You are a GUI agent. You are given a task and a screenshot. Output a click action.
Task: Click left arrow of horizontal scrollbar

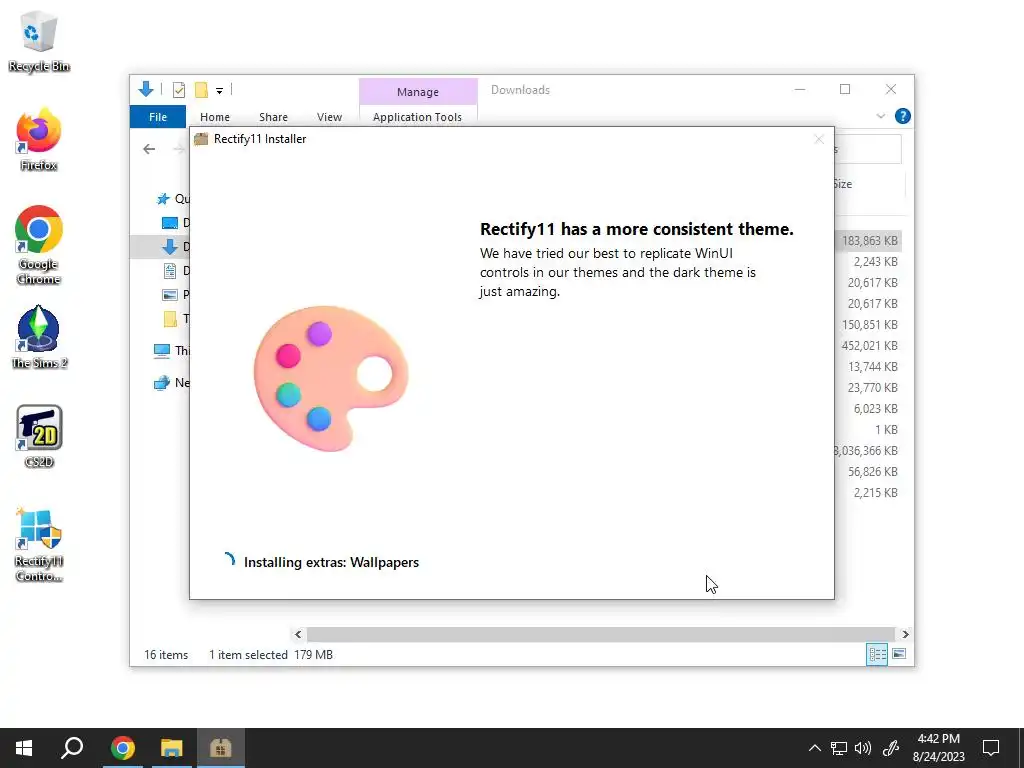[298, 634]
